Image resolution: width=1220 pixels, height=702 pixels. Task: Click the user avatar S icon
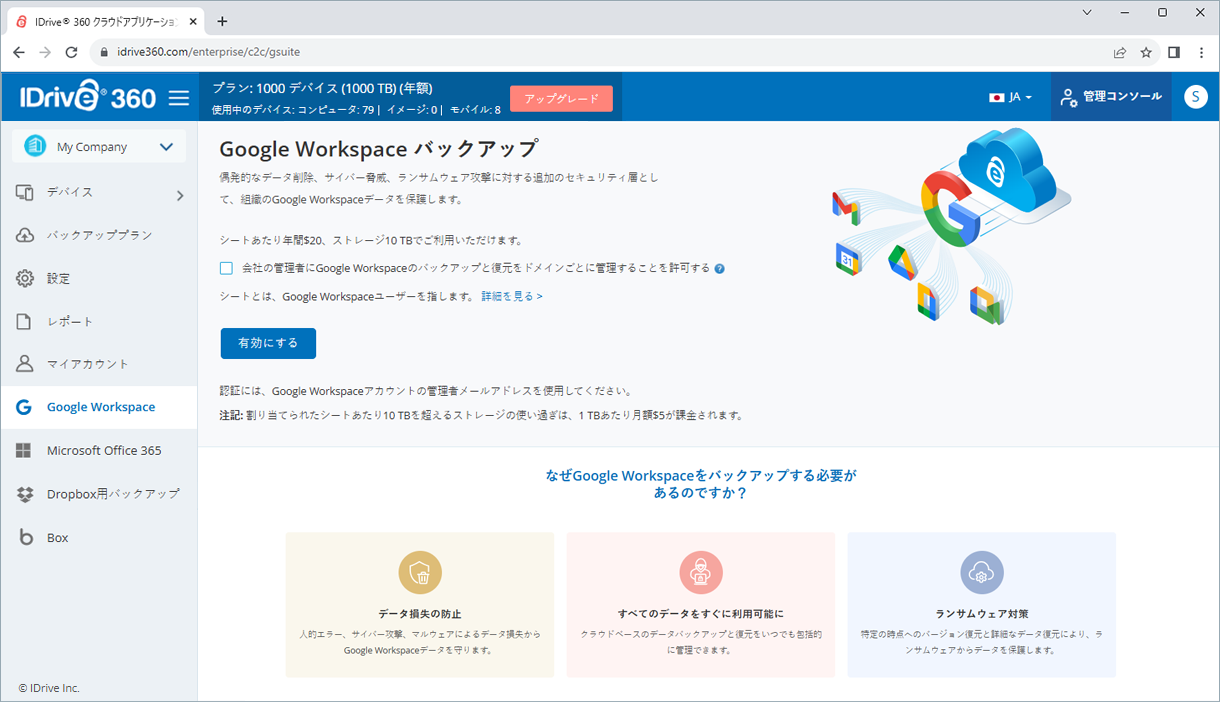[x=1195, y=96]
